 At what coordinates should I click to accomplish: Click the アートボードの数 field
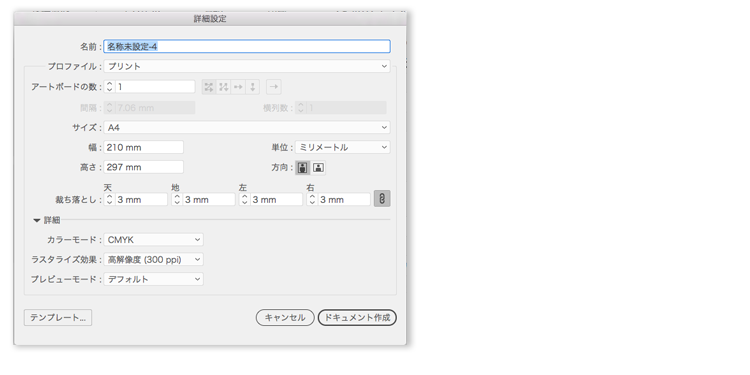coord(155,87)
